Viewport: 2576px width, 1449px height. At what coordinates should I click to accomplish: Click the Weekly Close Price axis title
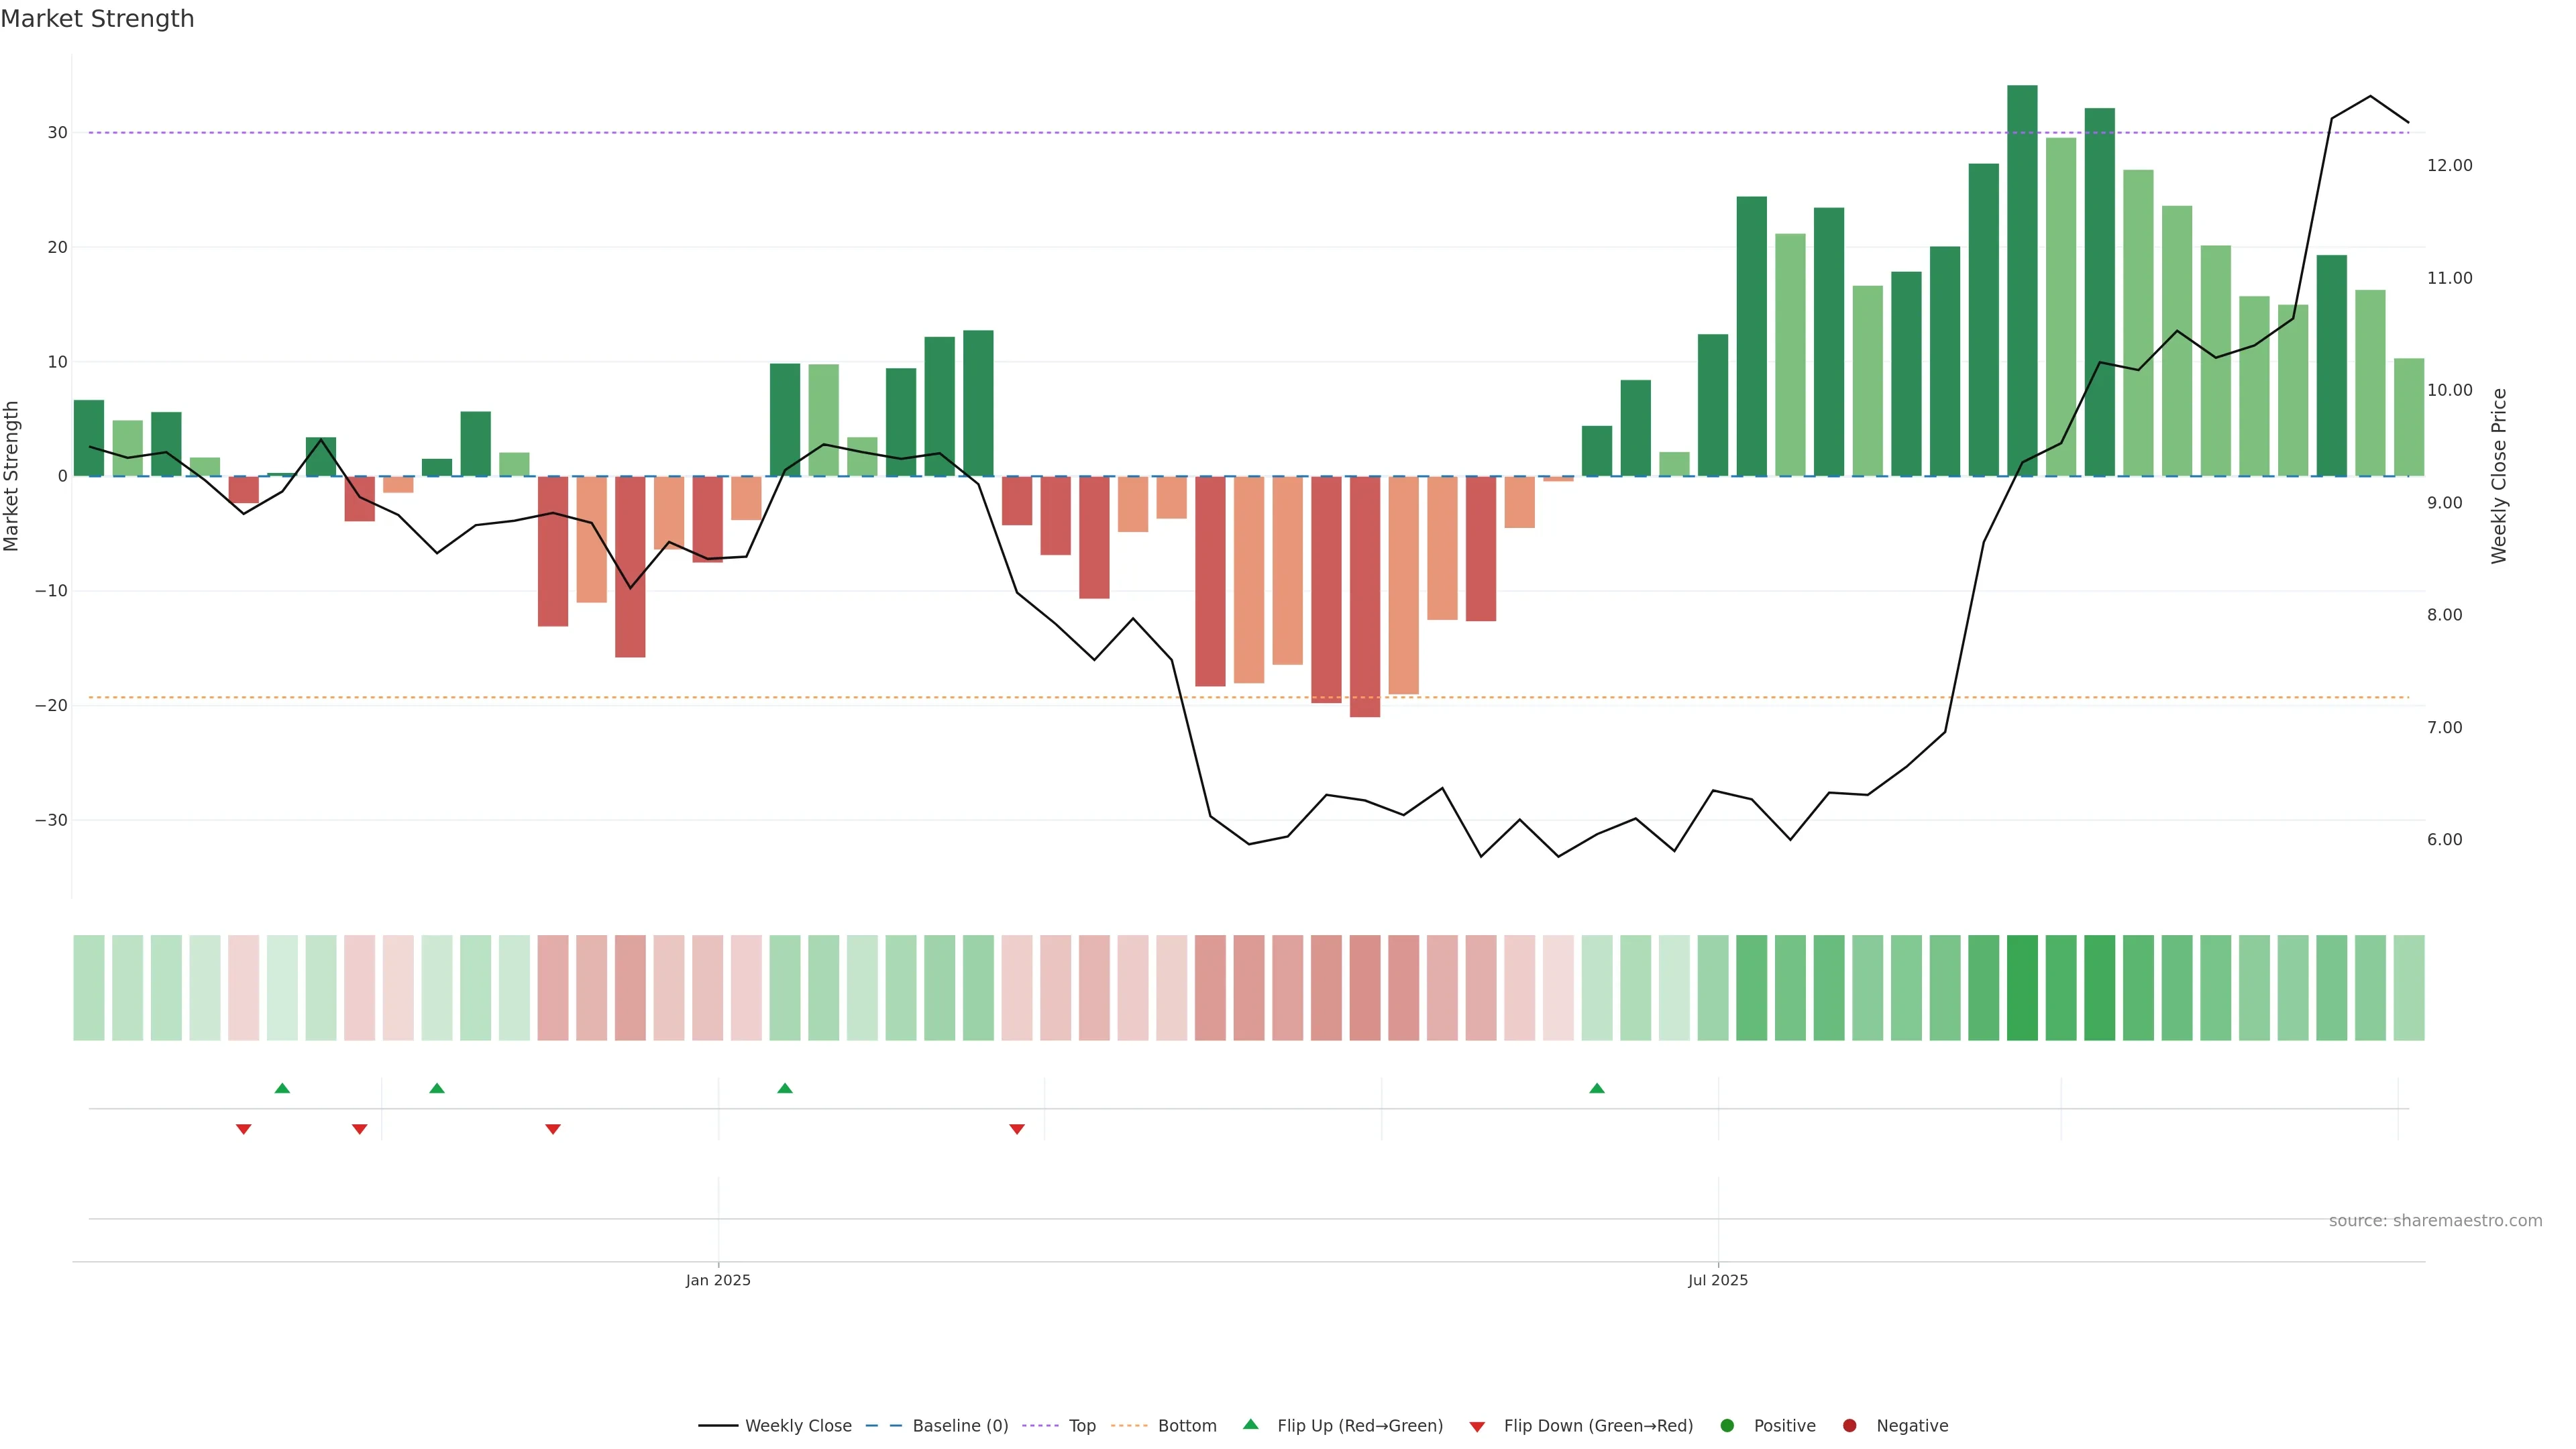coord(2499,476)
